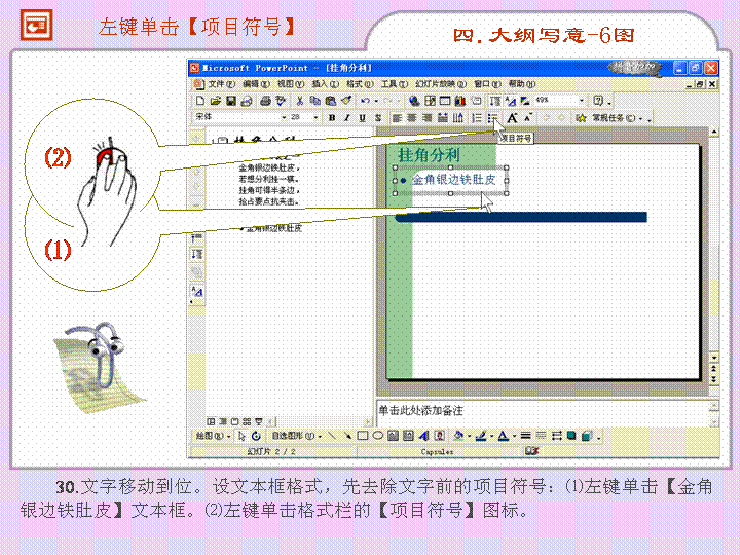Image resolution: width=740 pixels, height=555 pixels.
Task: Insert a chart using bar-chart icon
Action: (460, 101)
